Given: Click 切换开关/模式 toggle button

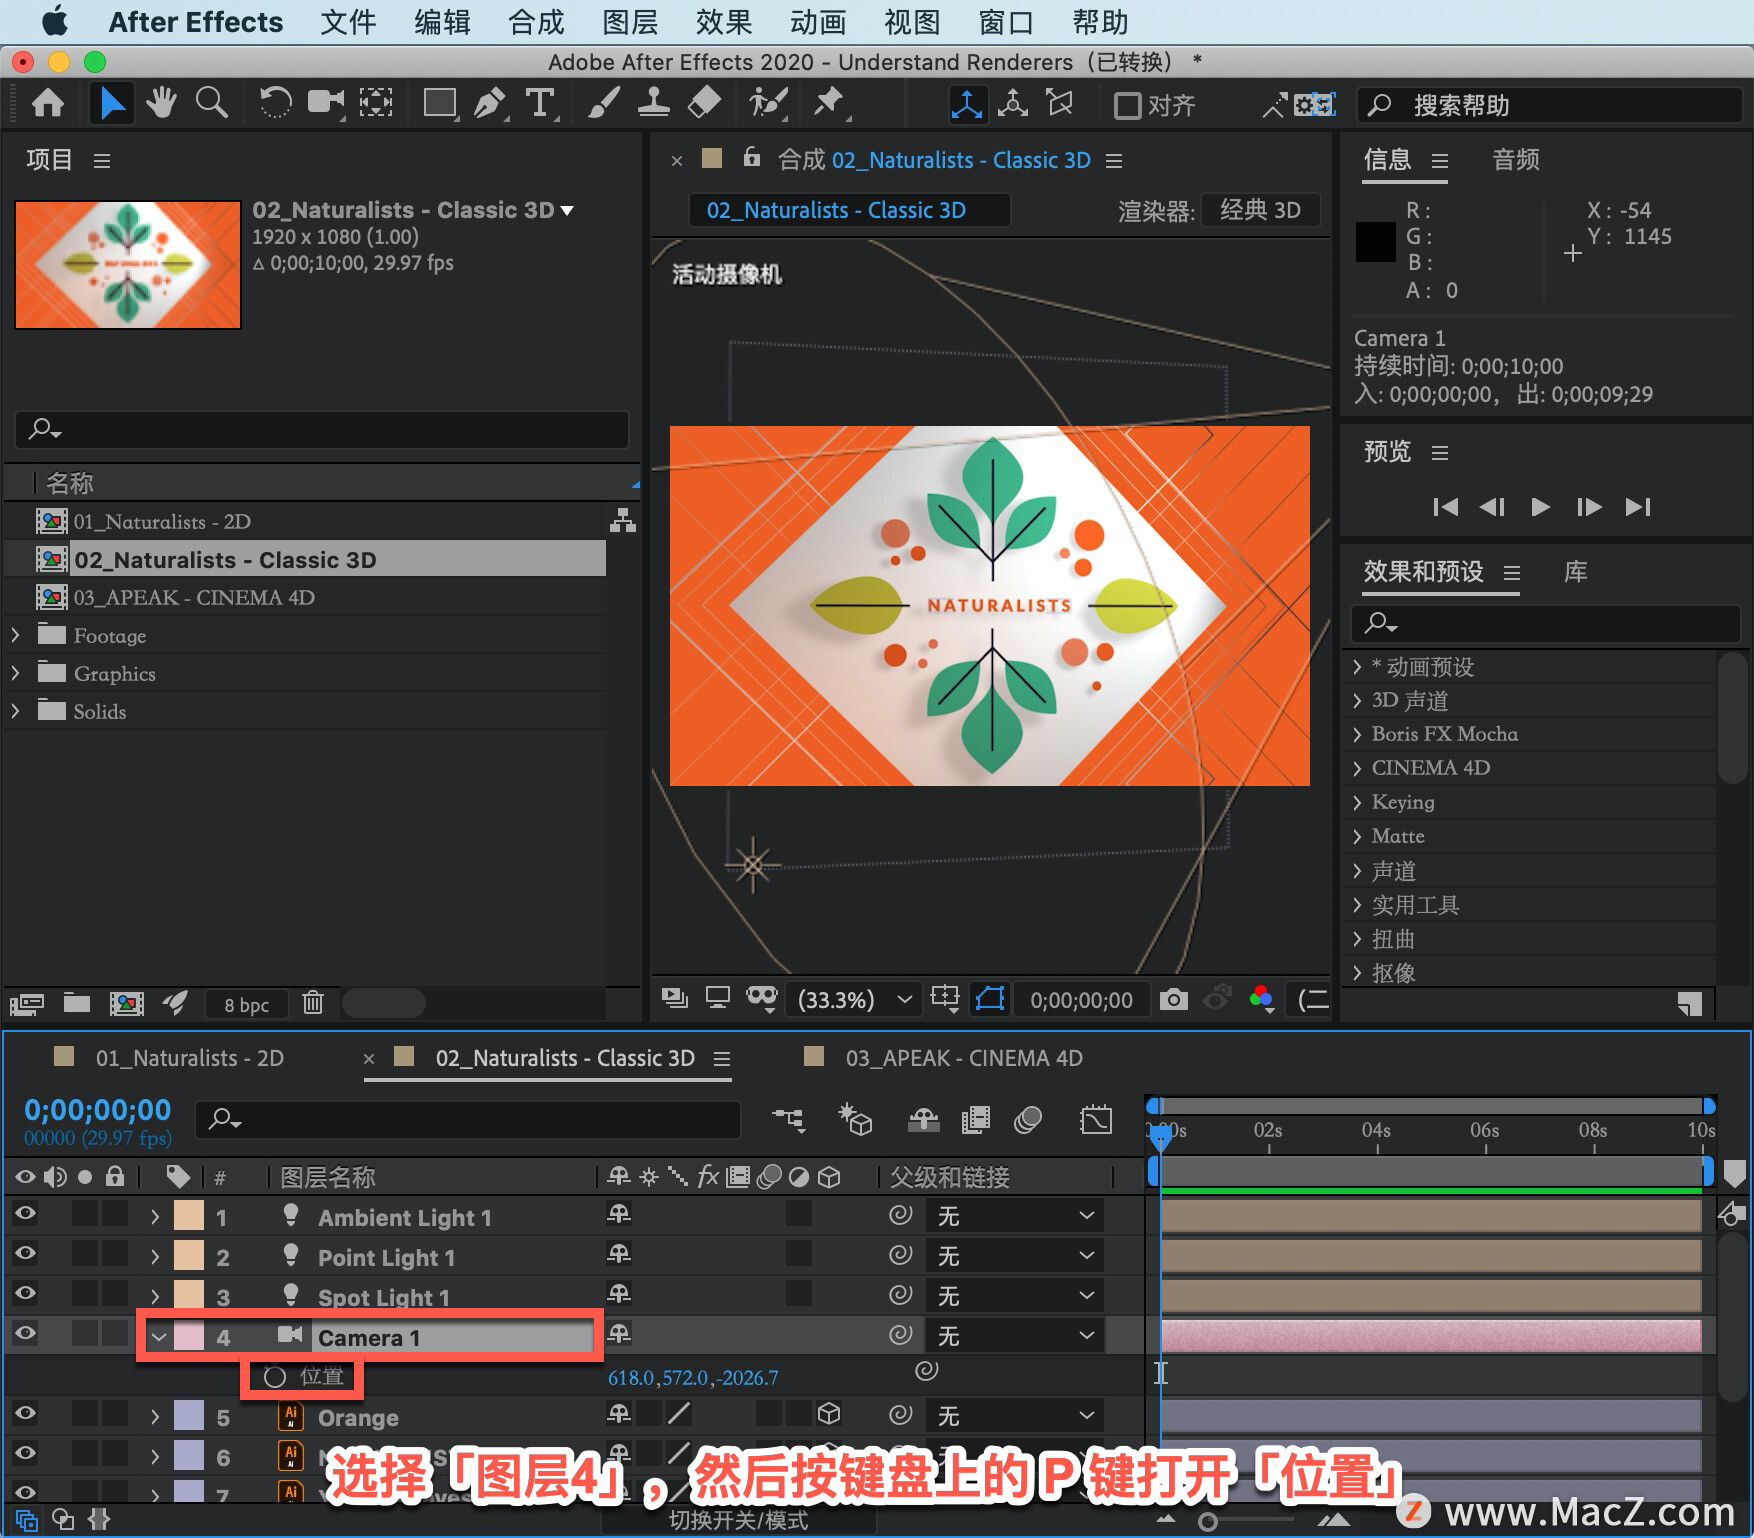Looking at the screenshot, I should tap(738, 1520).
